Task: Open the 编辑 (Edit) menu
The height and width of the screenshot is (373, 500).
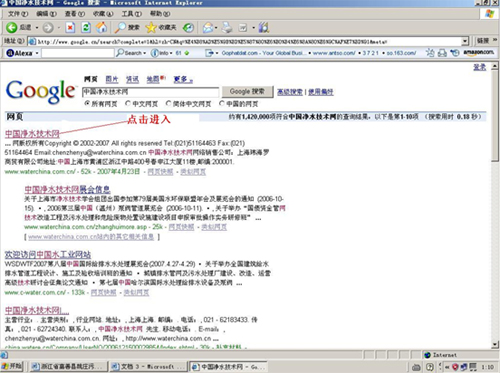Action: click(x=46, y=14)
